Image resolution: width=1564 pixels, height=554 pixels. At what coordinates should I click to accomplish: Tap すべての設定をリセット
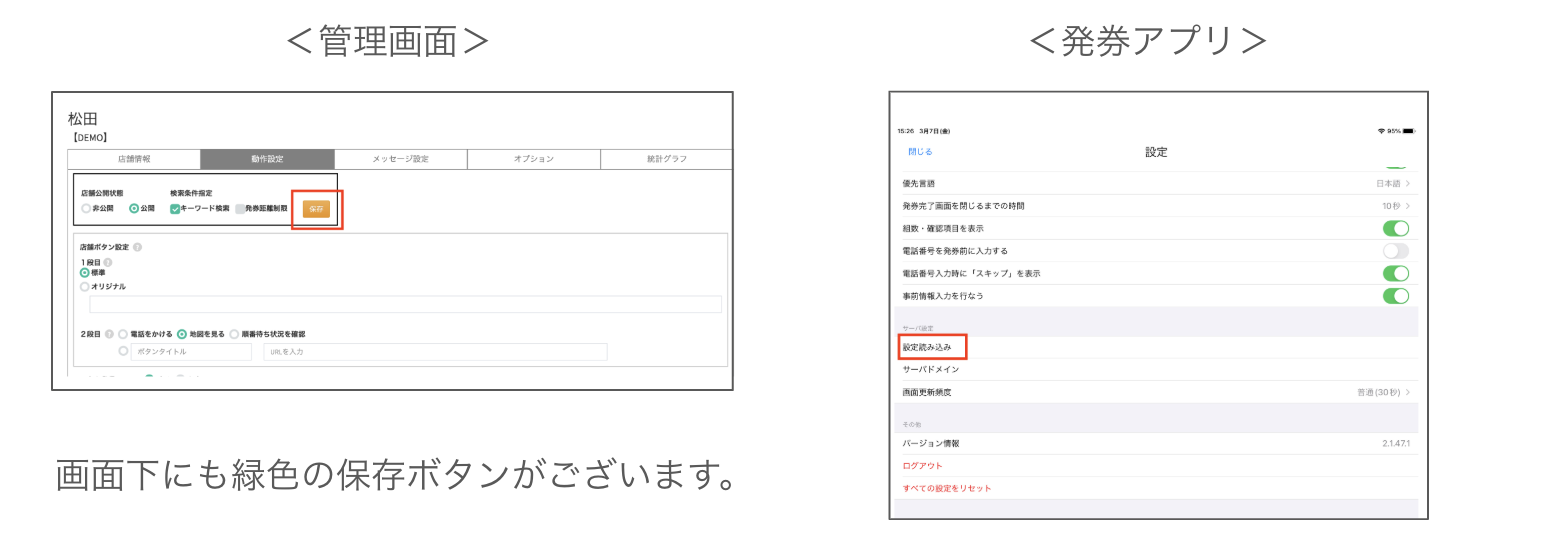click(947, 488)
